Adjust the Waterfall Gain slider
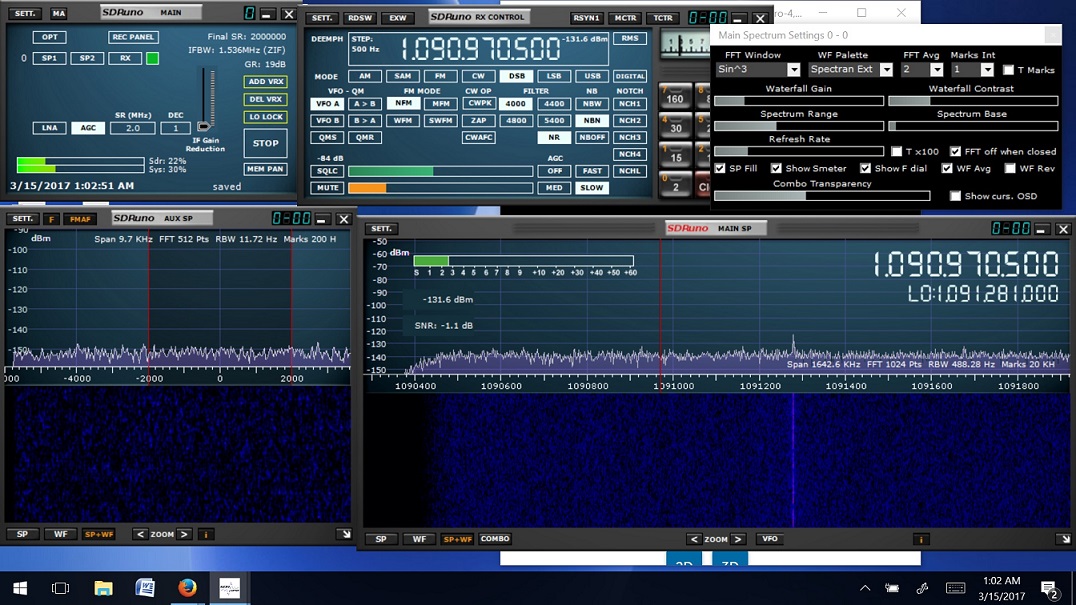1076x605 pixels. coord(799,101)
